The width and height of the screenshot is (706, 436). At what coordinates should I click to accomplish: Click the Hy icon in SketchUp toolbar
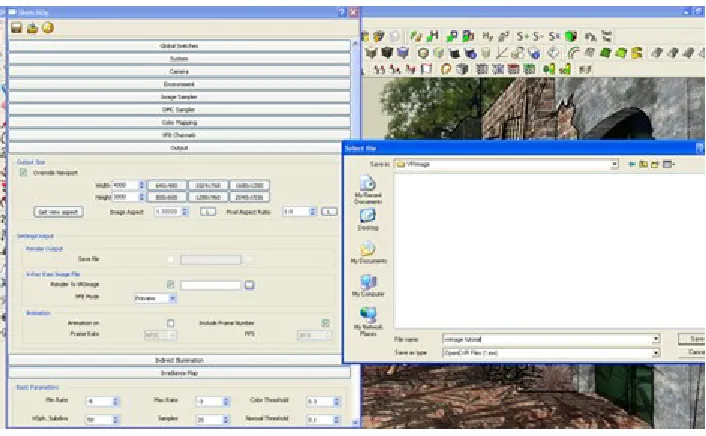pyautogui.click(x=488, y=36)
